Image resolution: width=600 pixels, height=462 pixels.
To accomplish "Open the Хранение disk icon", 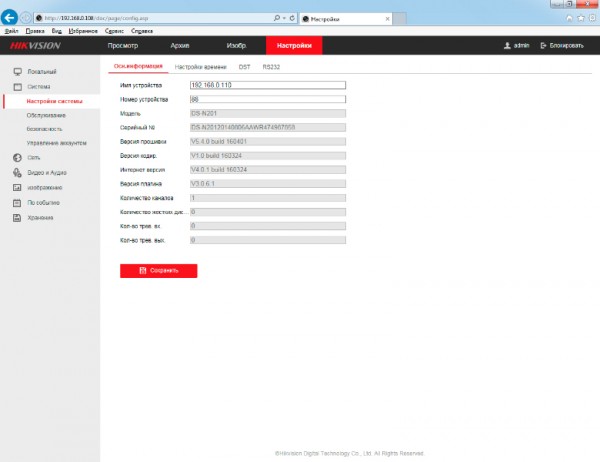I will 17,218.
